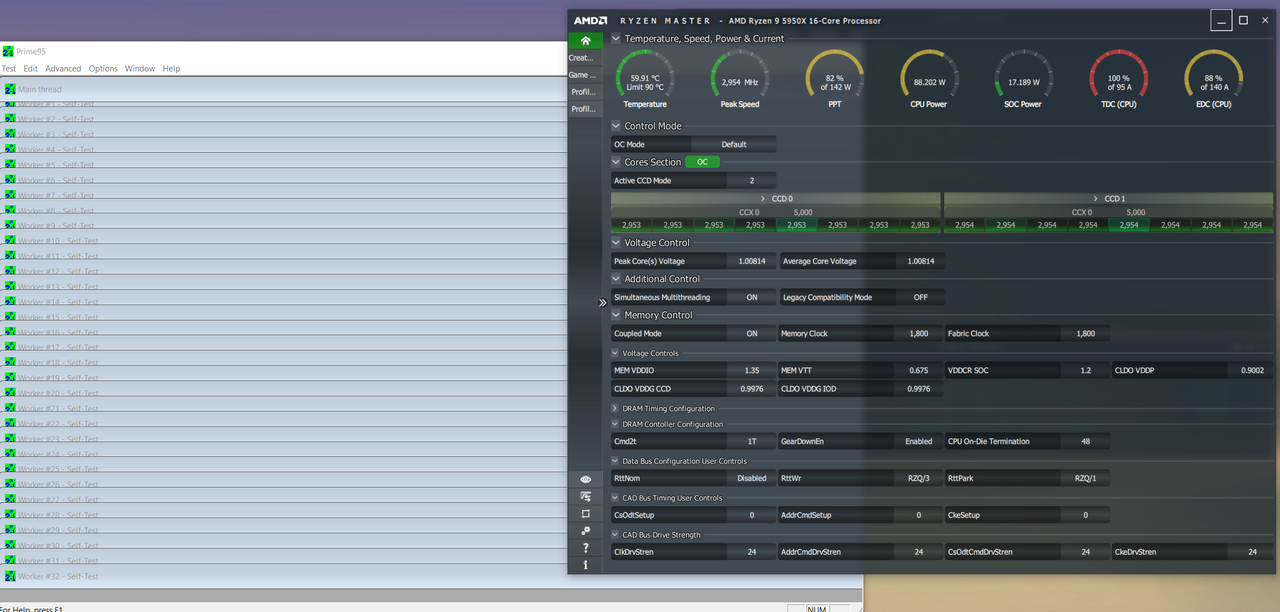Open the Help menu in Prime95
The image size is (1280, 612).
click(171, 69)
